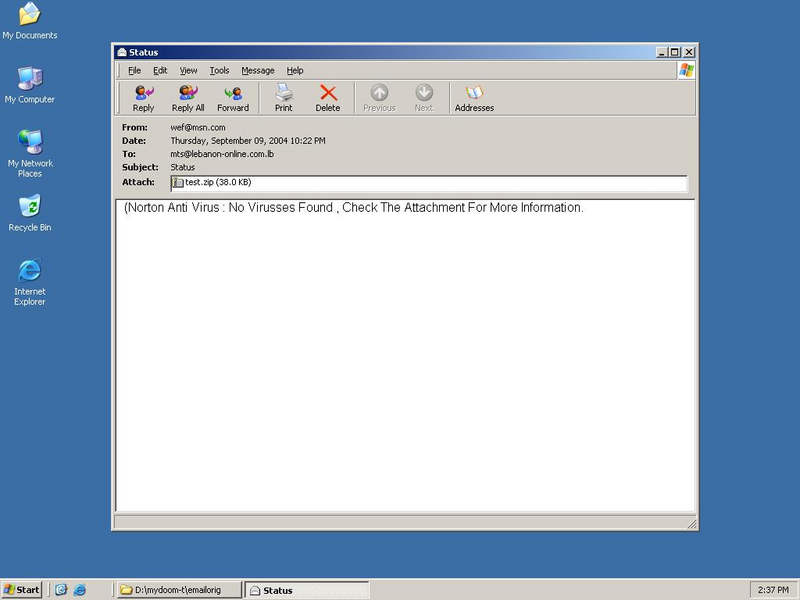
Task: Open the View menu
Action: pos(188,70)
